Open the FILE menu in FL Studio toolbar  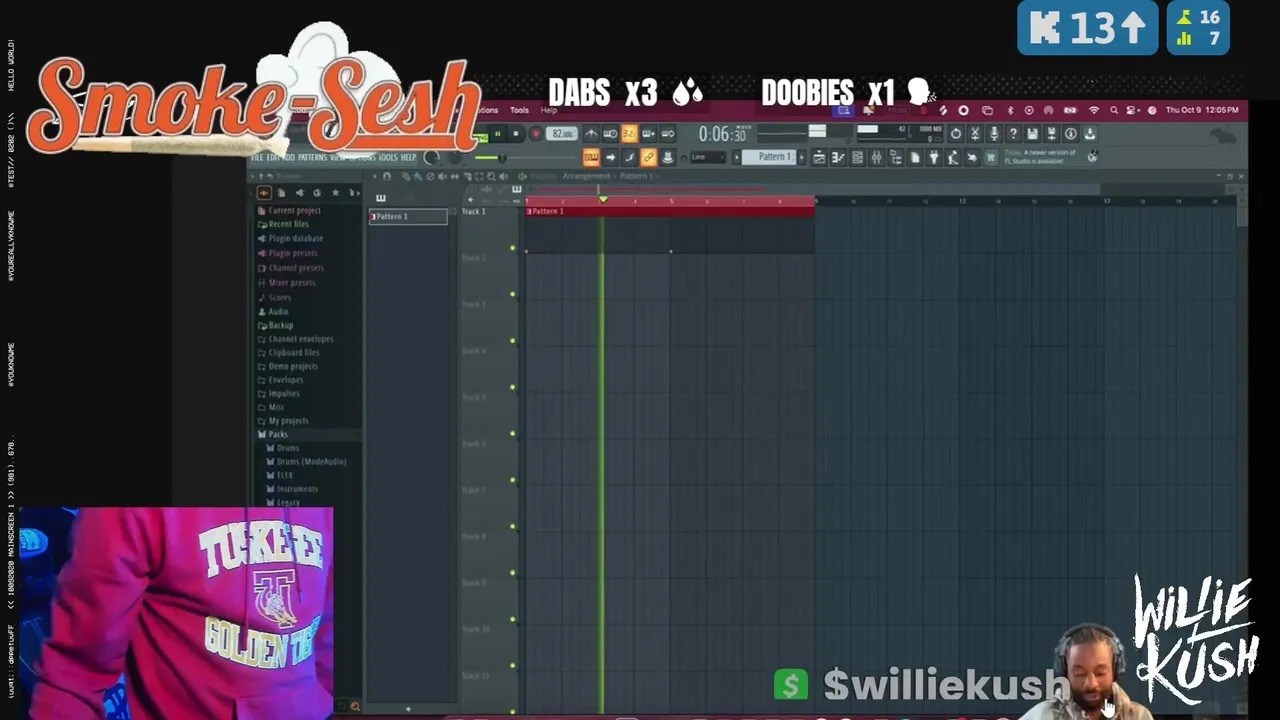(257, 157)
